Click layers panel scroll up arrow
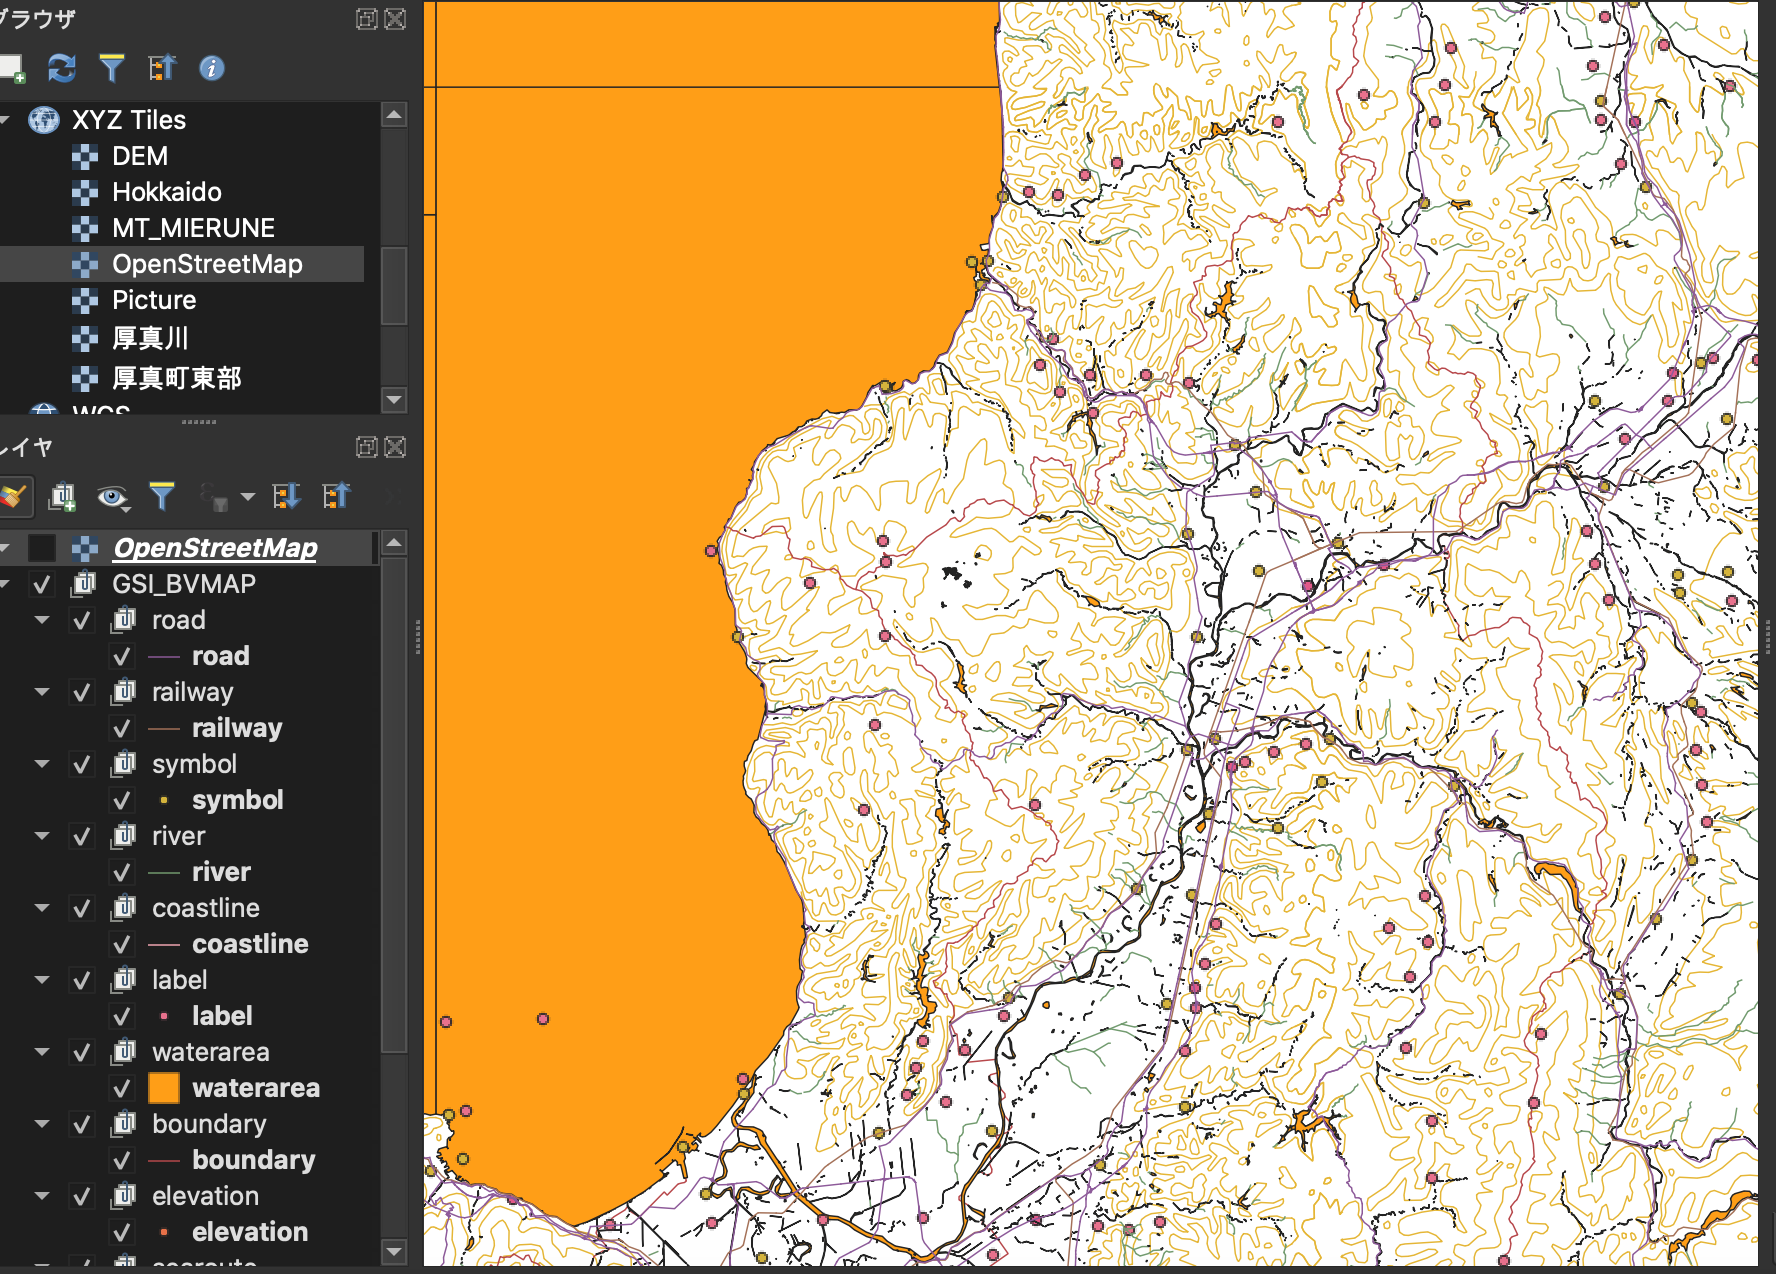 pyautogui.click(x=394, y=543)
